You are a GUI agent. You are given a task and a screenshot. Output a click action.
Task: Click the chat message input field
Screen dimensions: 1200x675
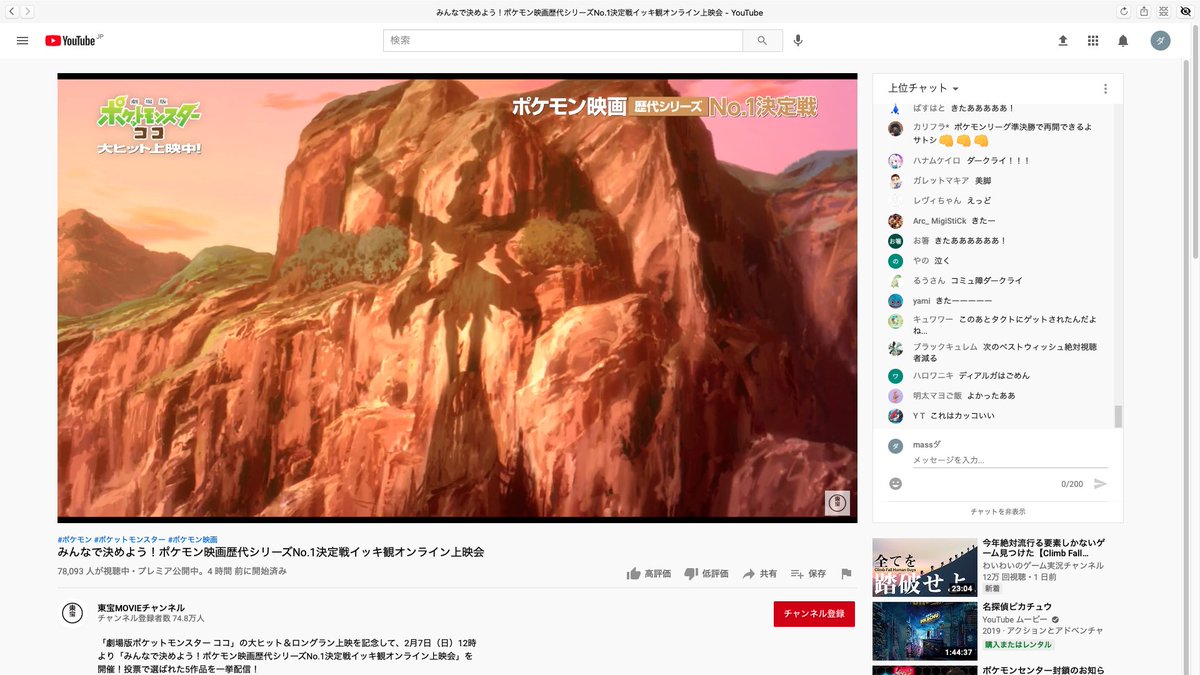(x=1010, y=460)
